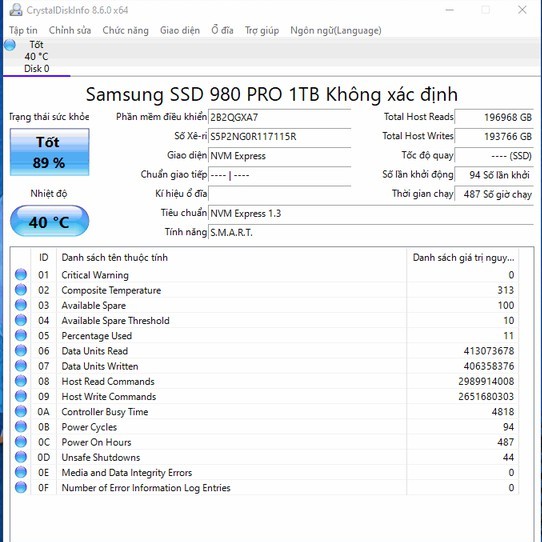Click the status orb for Available Spare
Image resolution: width=542 pixels, height=542 pixels.
click(21, 305)
